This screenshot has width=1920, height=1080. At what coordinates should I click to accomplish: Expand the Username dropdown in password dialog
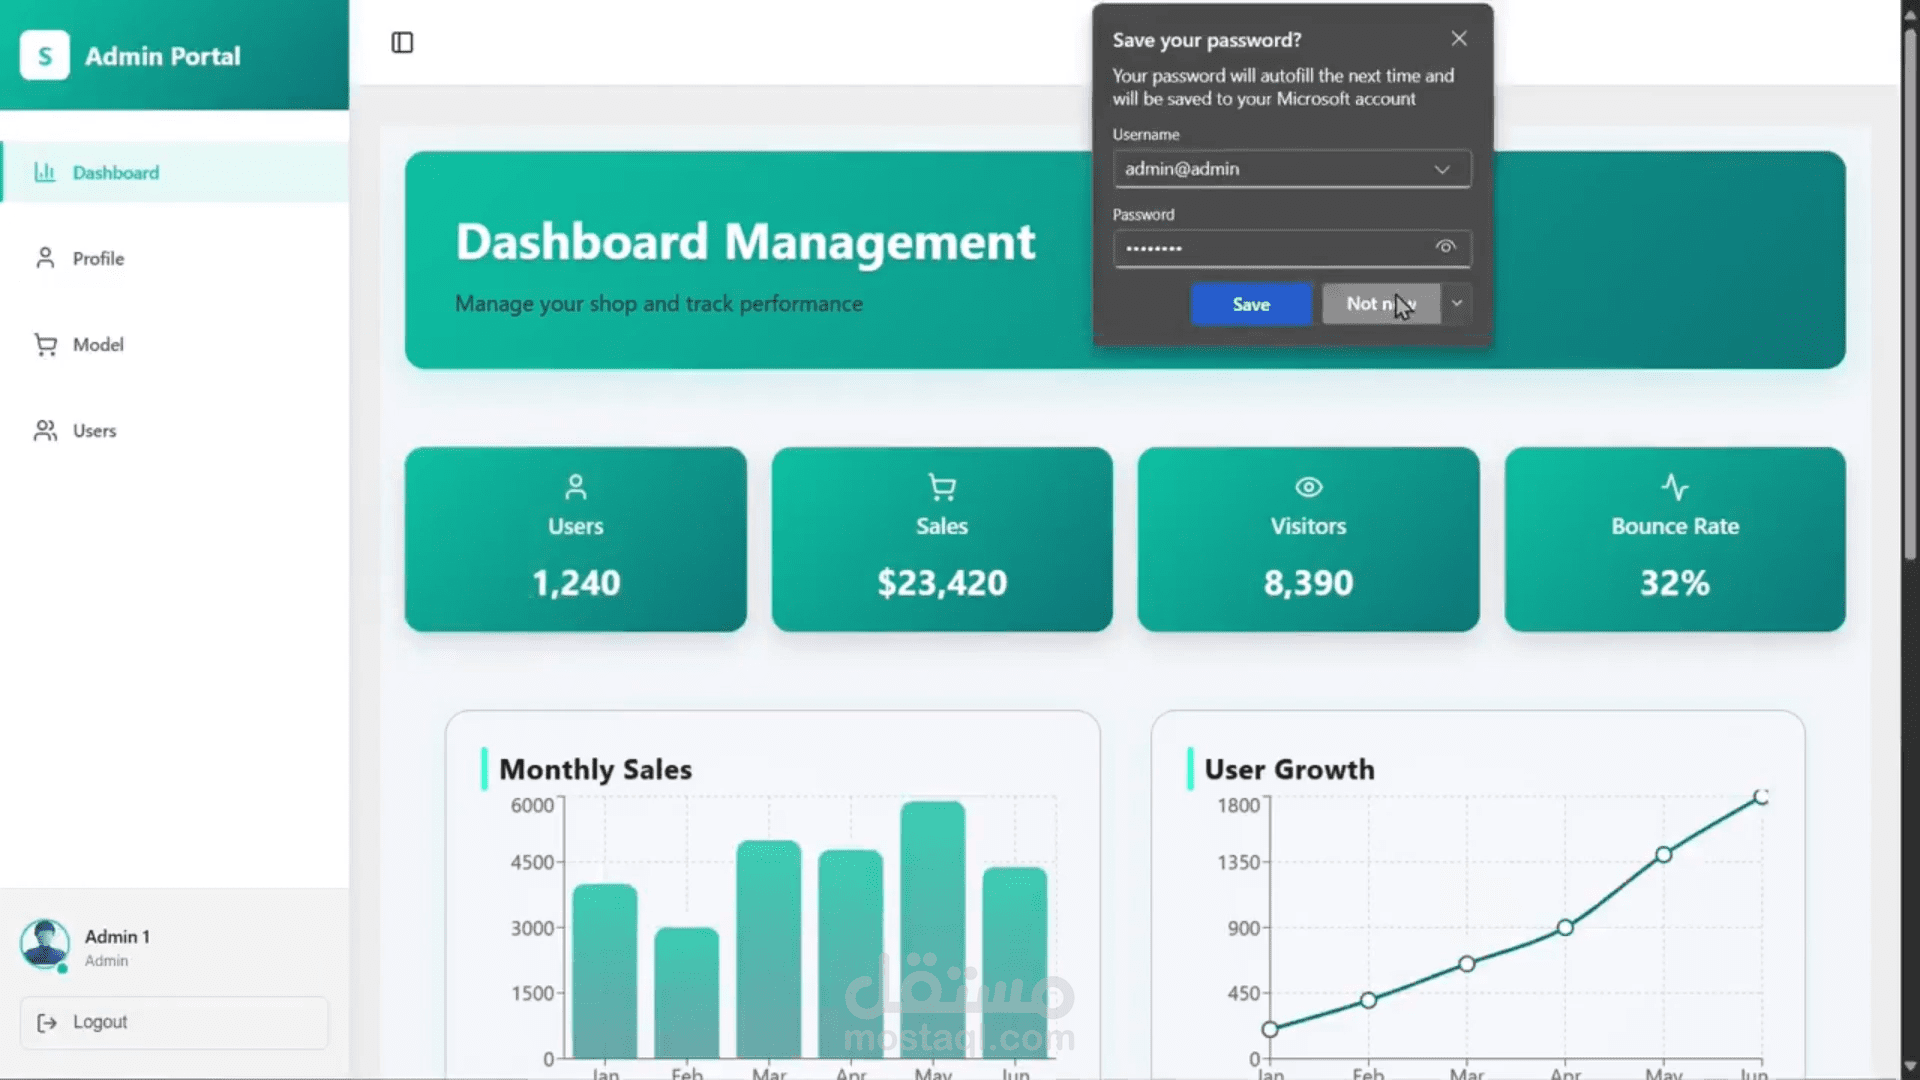coord(1441,169)
